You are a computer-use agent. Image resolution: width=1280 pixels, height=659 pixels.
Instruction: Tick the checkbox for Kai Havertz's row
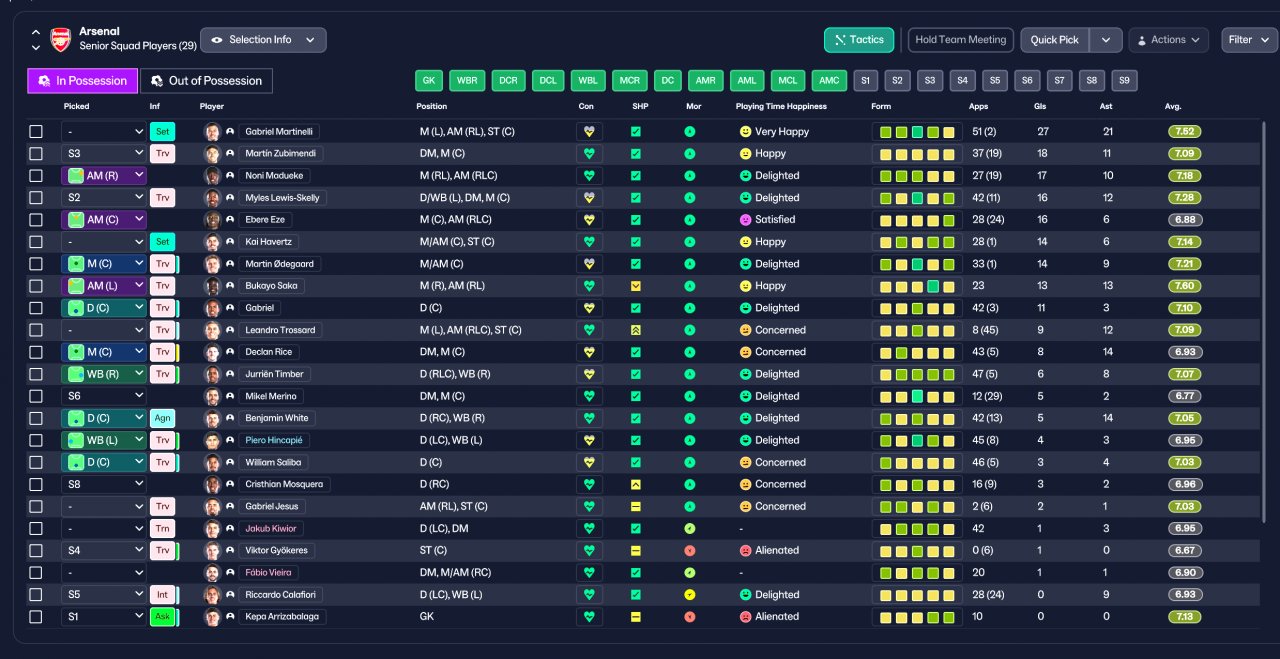coord(36,242)
